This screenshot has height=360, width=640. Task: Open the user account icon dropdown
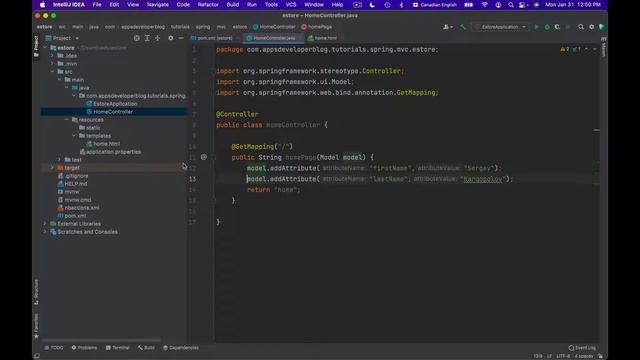[x=448, y=27]
